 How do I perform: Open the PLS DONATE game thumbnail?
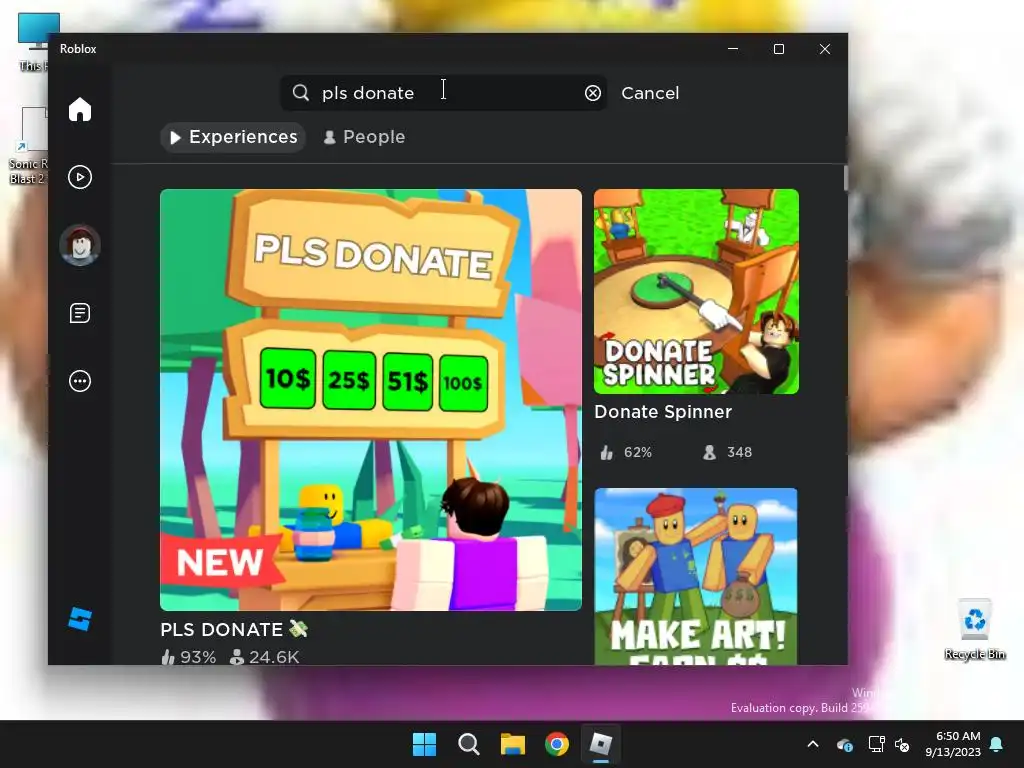click(x=371, y=400)
